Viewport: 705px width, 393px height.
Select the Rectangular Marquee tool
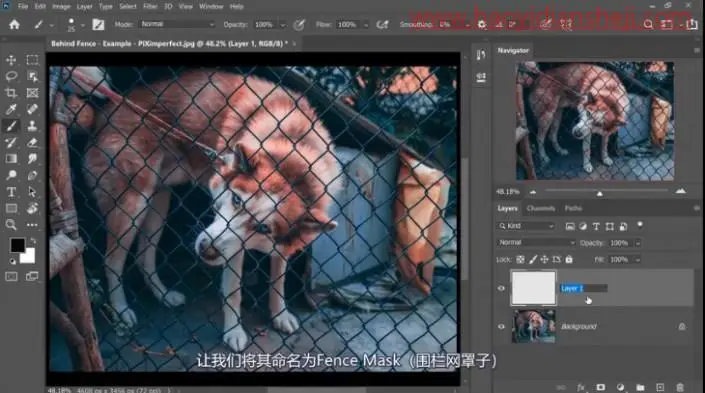32,60
